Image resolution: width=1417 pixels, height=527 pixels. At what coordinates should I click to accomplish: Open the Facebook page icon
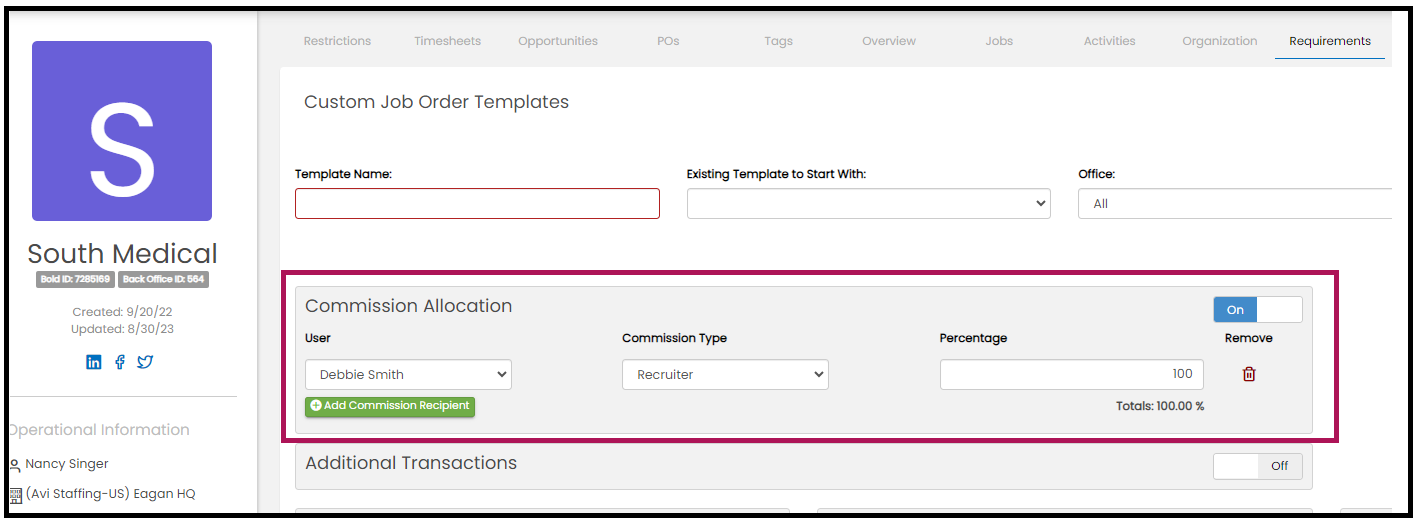[x=120, y=362]
